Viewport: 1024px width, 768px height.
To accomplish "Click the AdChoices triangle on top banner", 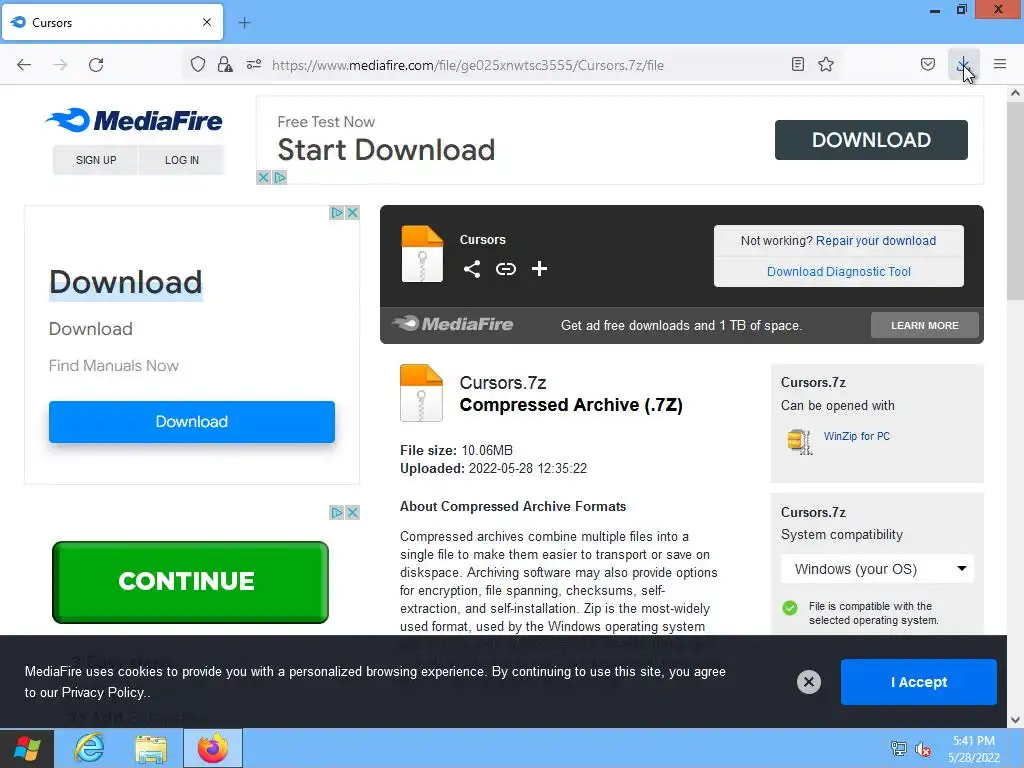I will click(x=280, y=178).
